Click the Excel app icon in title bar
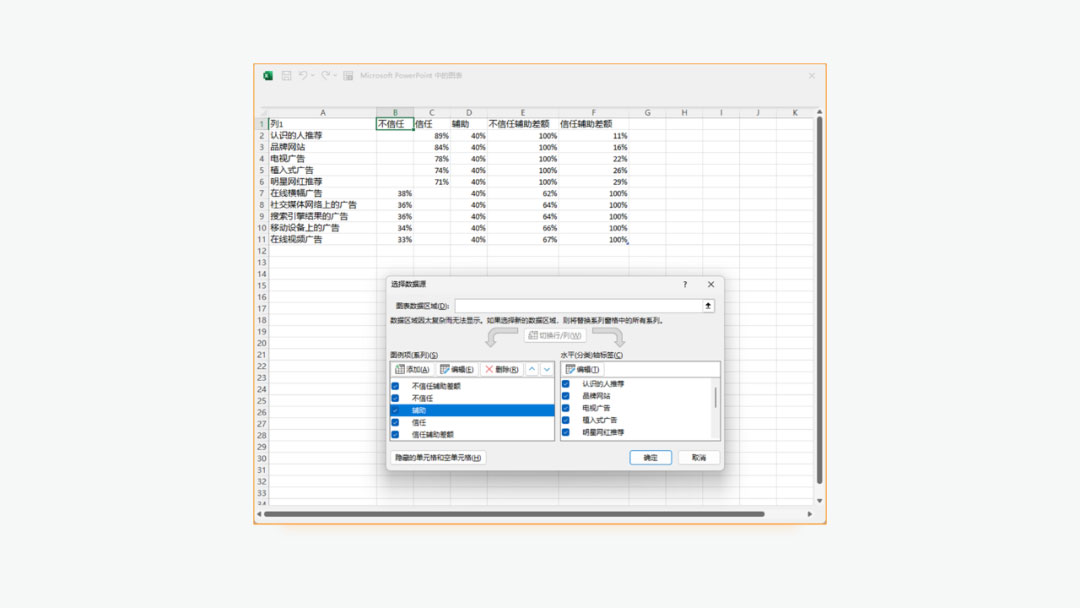This screenshot has height=608, width=1080. (268, 76)
